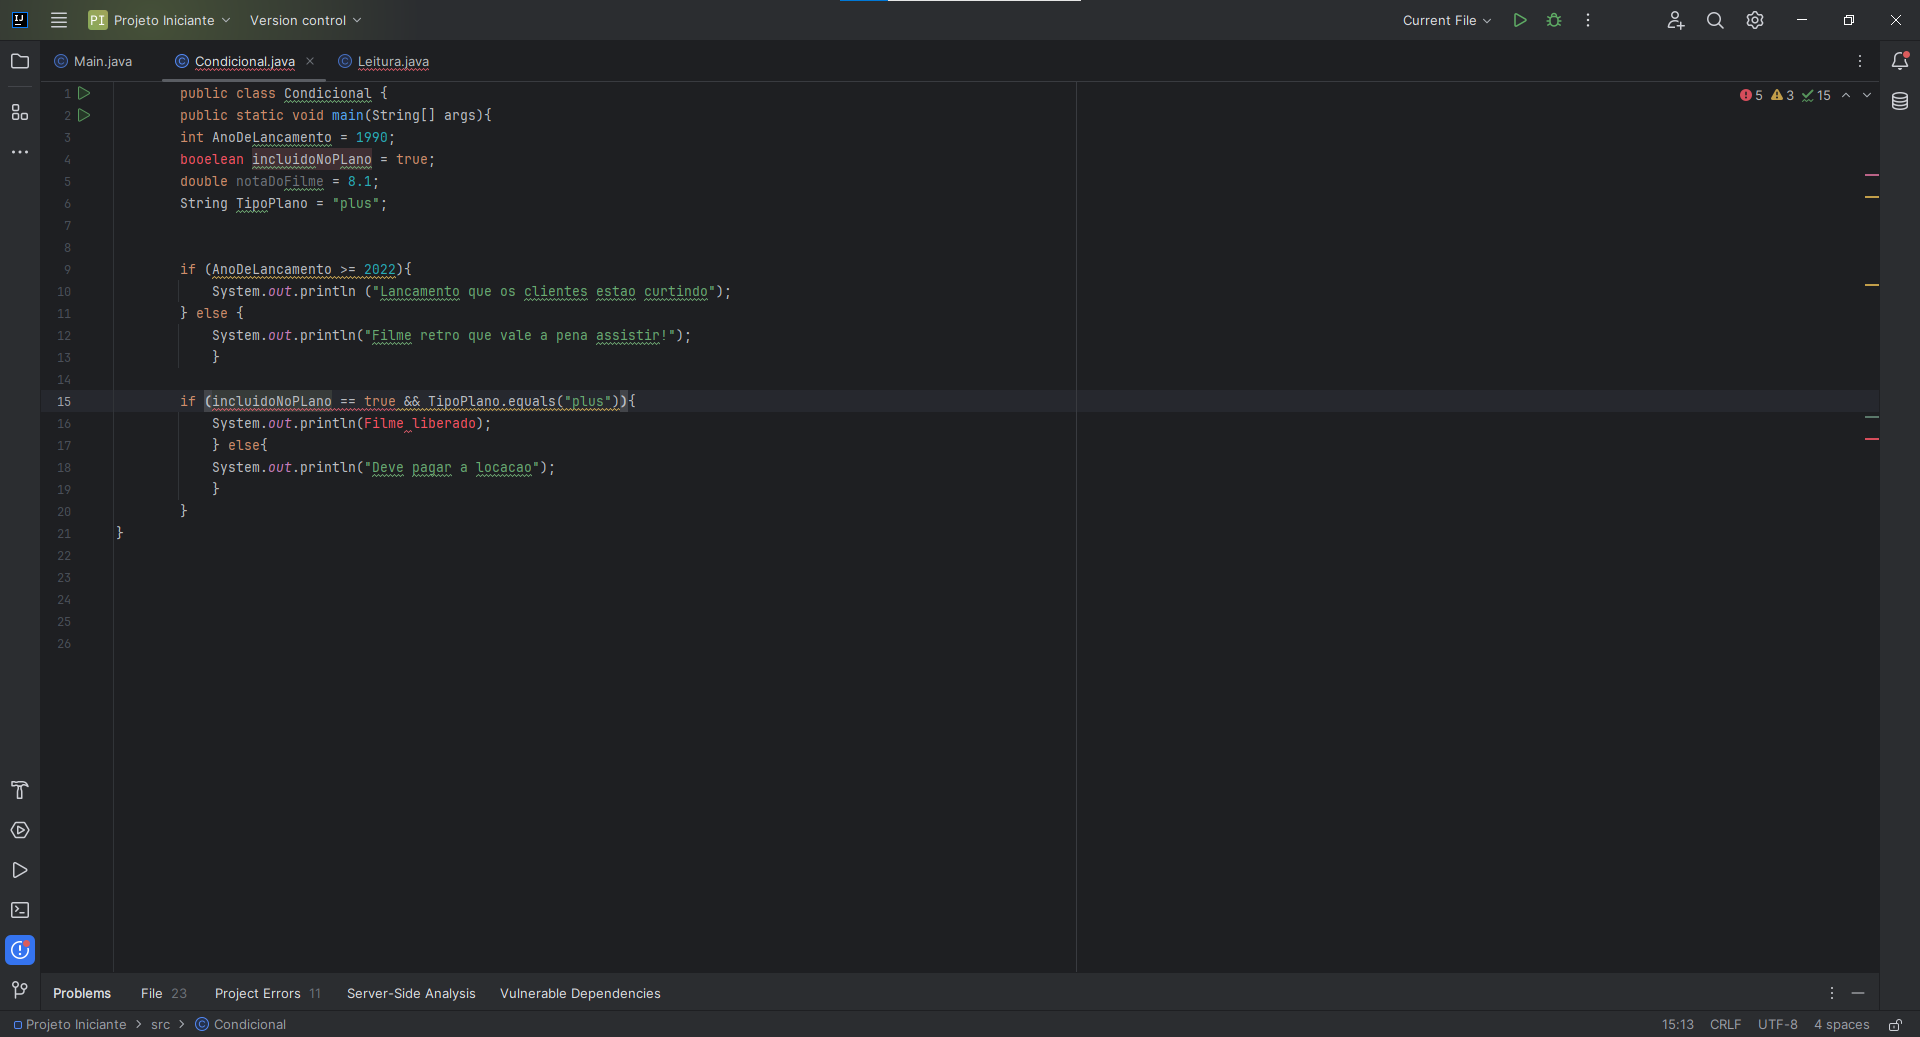Open line separator CRLF selector
This screenshot has width=1920, height=1037.
pyautogui.click(x=1725, y=1025)
